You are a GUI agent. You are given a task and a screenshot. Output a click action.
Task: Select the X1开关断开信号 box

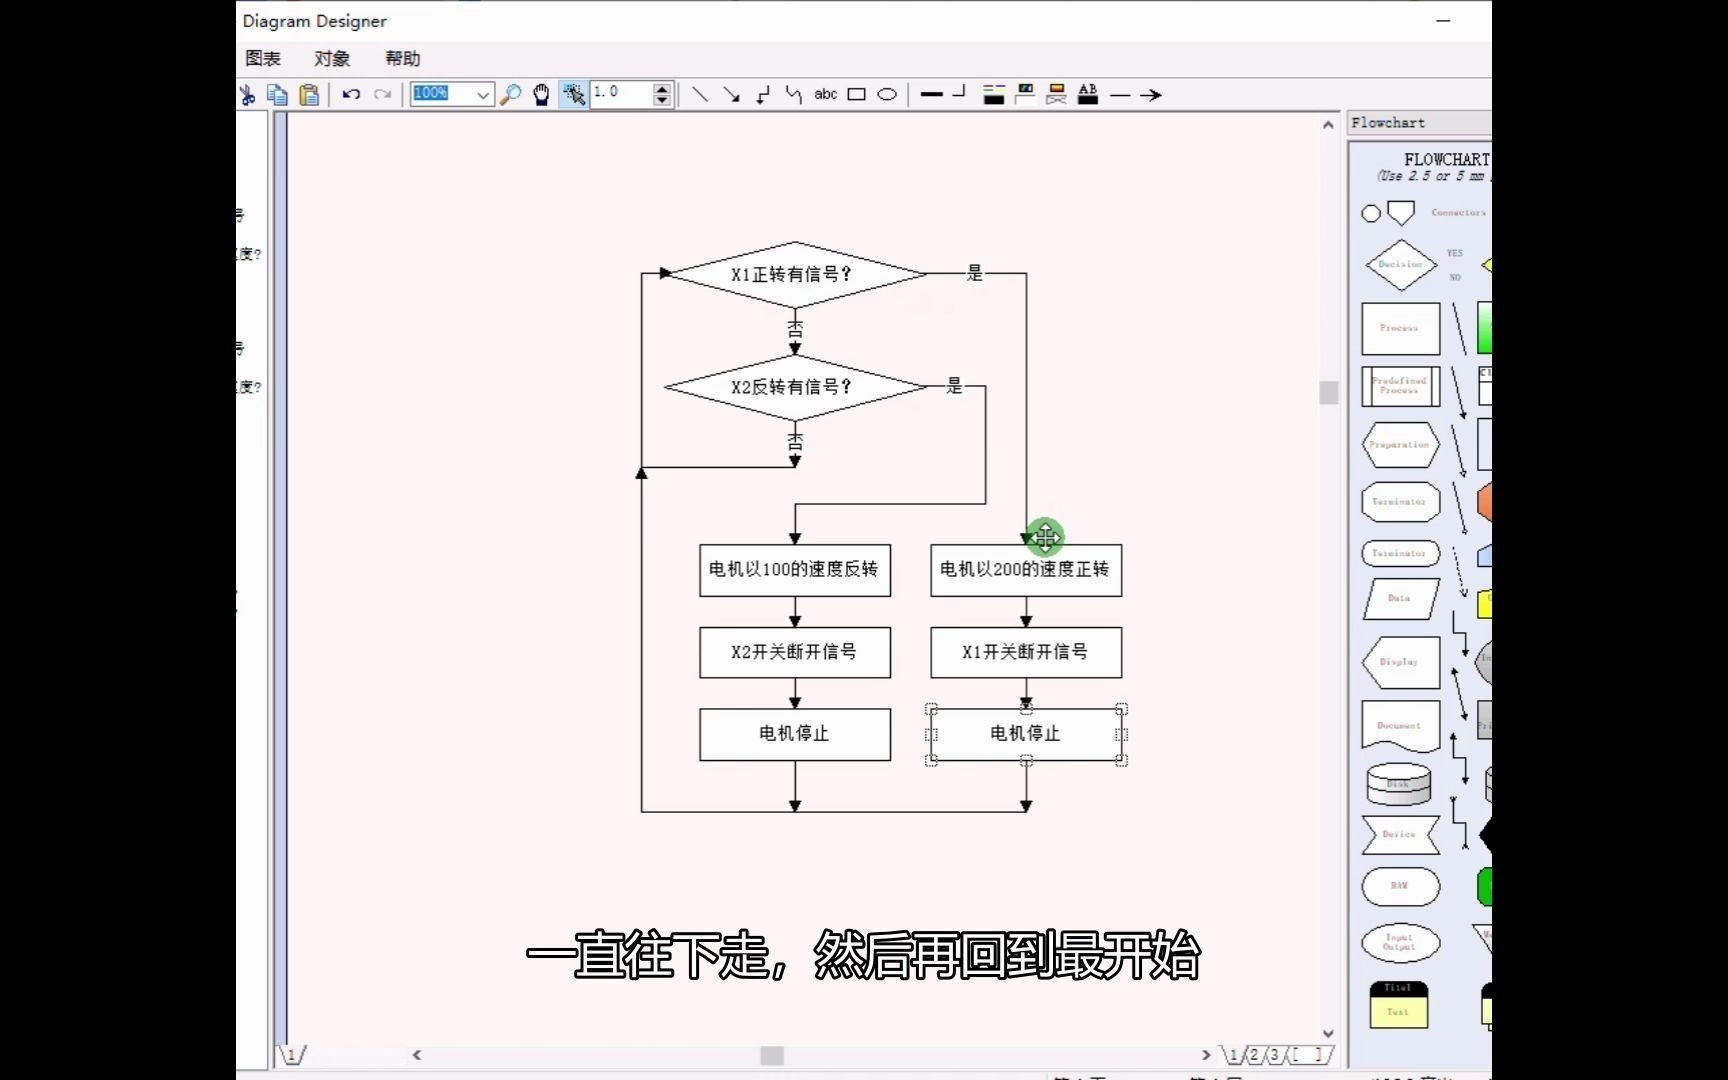tap(1026, 652)
